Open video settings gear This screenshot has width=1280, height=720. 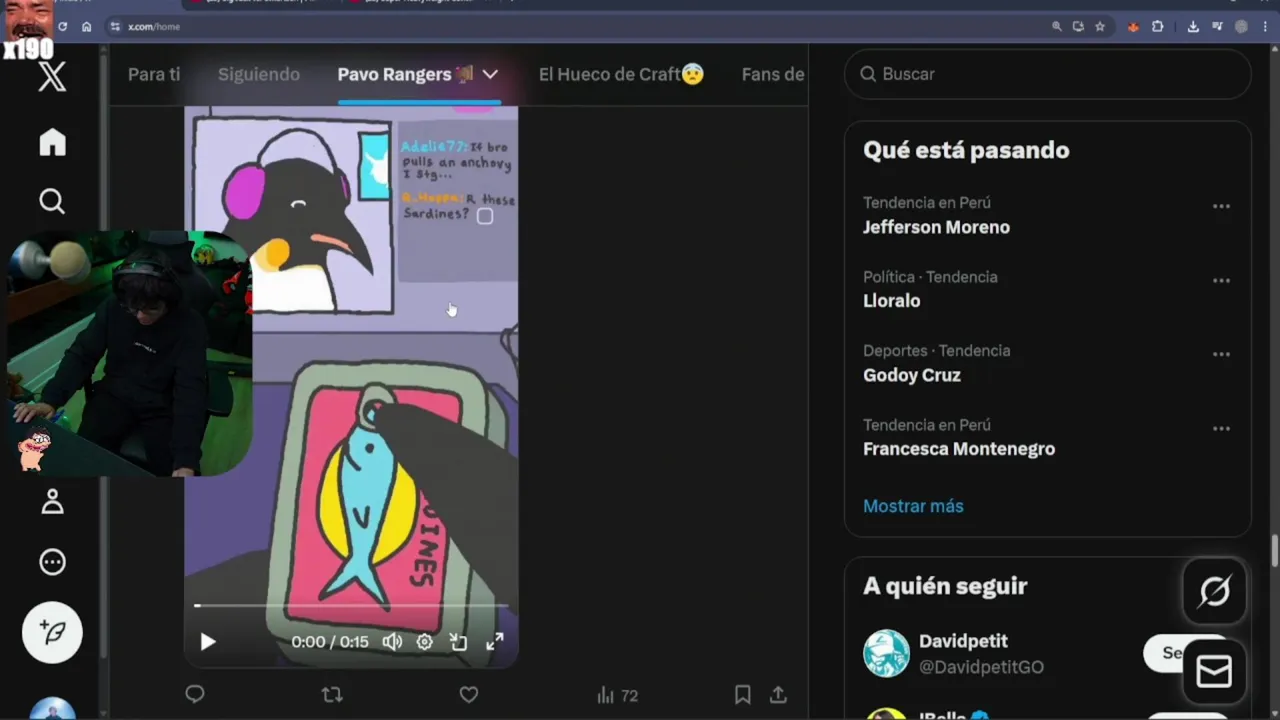point(425,642)
